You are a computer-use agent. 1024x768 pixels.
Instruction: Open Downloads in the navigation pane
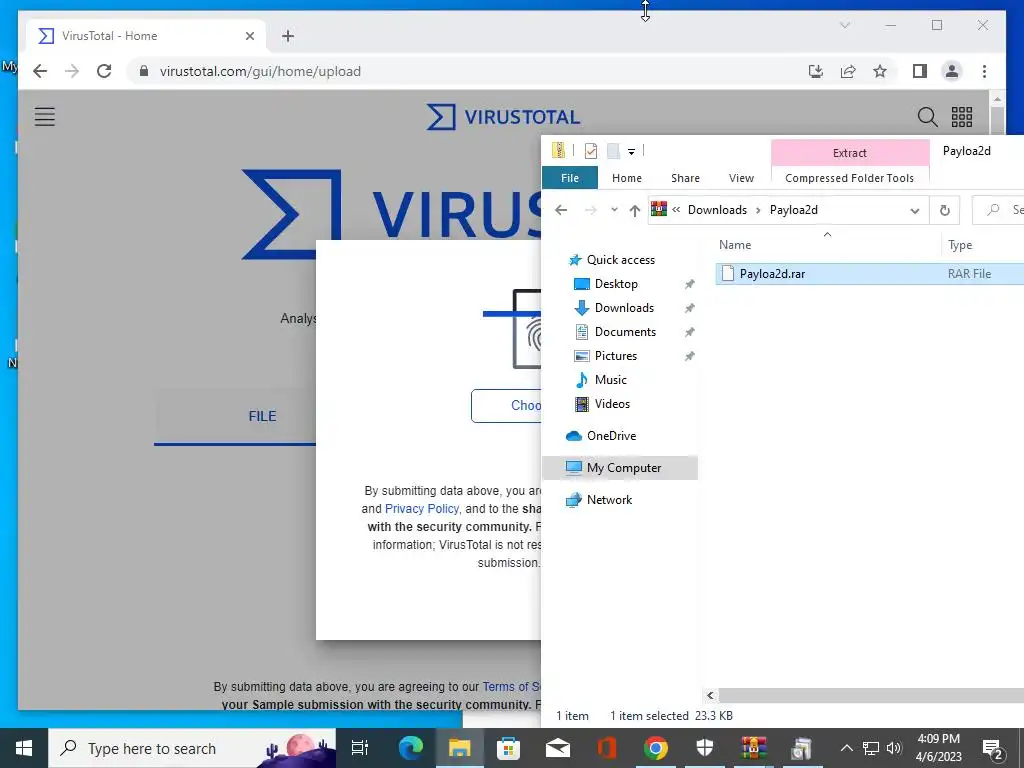(x=624, y=308)
